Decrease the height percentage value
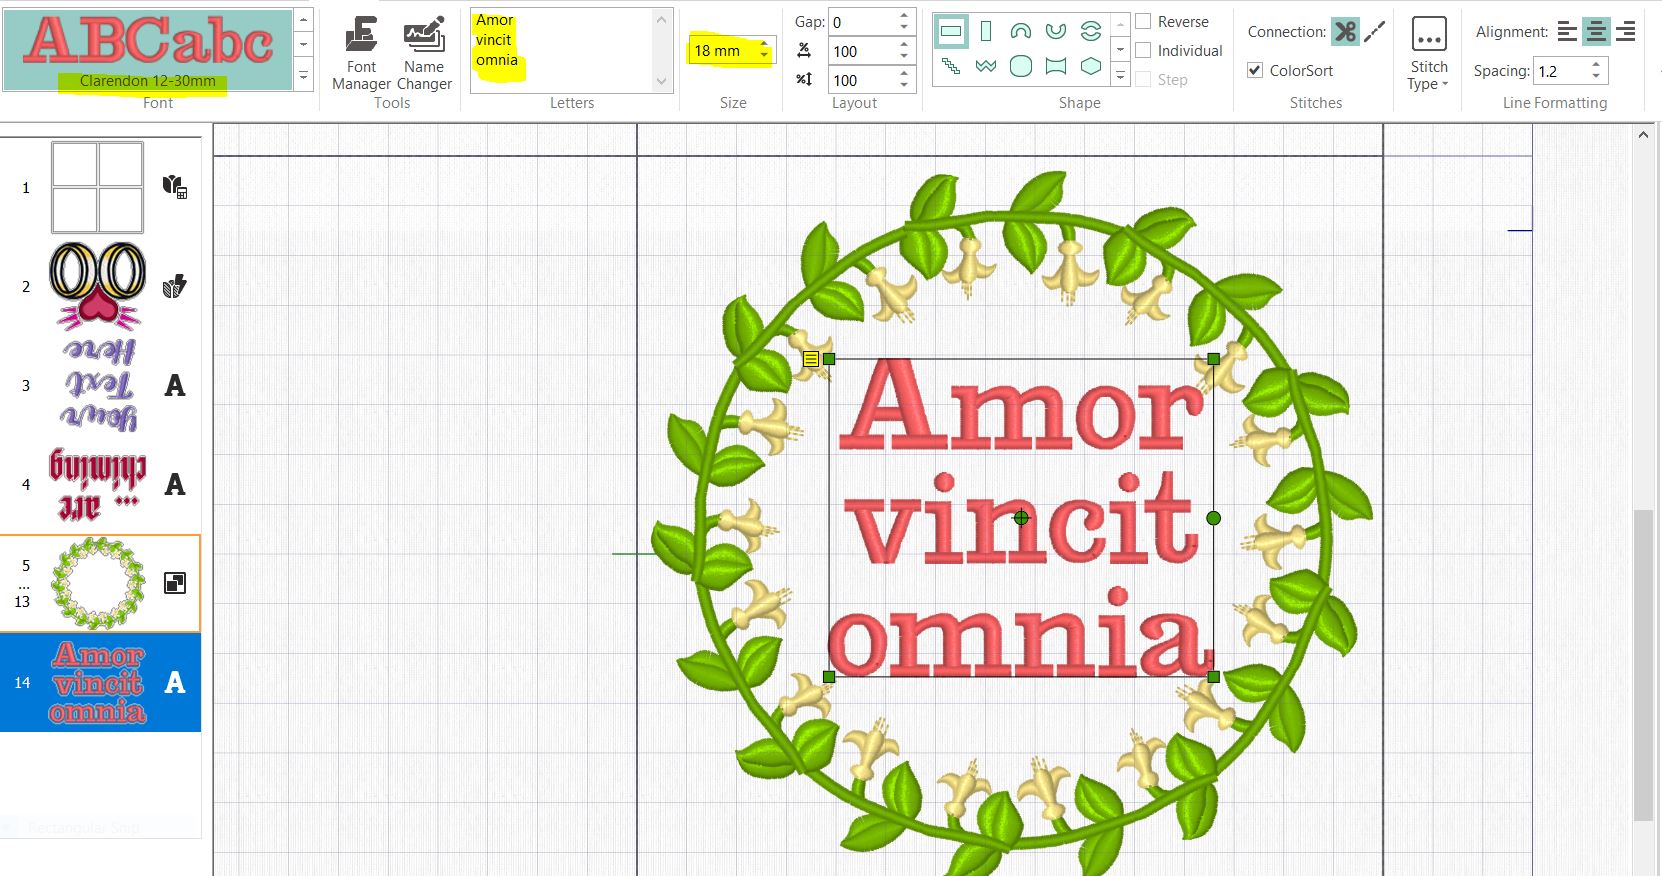Screen dimensions: 1662x876 [x=904, y=85]
